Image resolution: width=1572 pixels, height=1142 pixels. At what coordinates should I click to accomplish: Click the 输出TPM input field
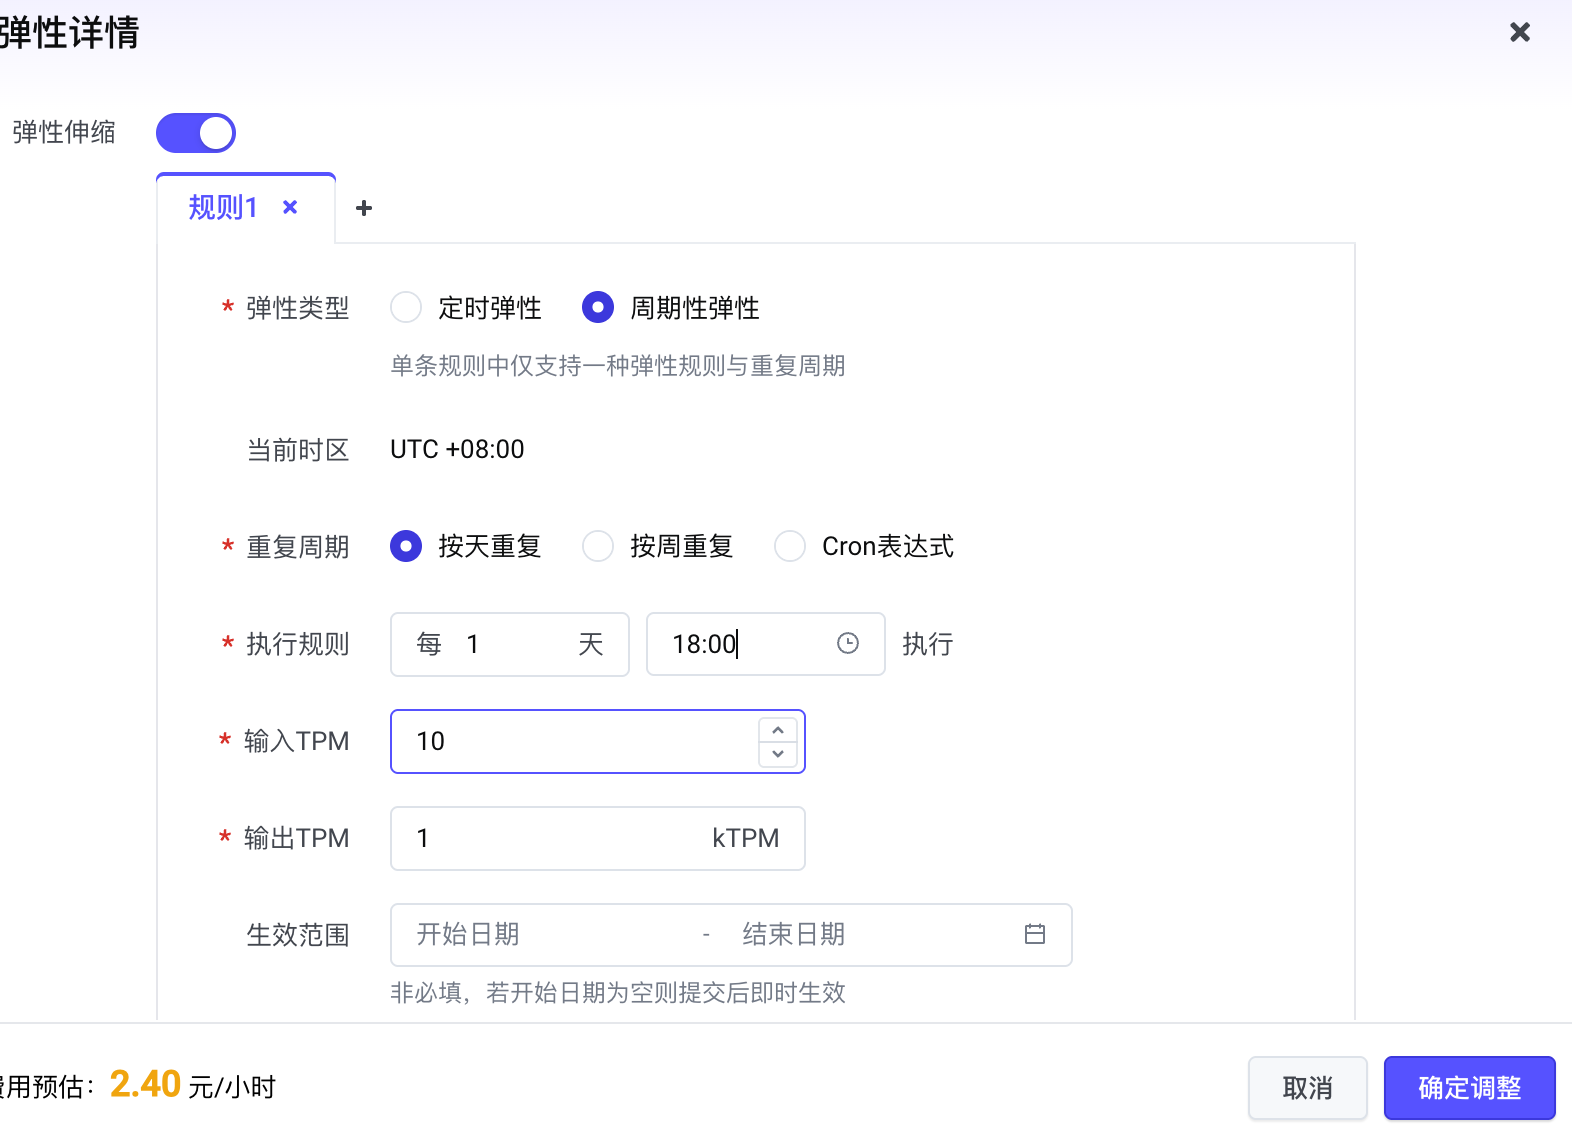(560, 838)
